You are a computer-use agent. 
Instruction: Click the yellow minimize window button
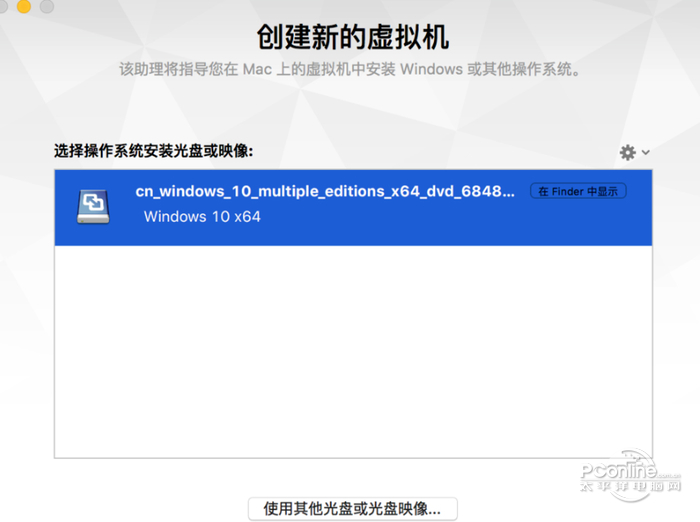tap(24, 6)
